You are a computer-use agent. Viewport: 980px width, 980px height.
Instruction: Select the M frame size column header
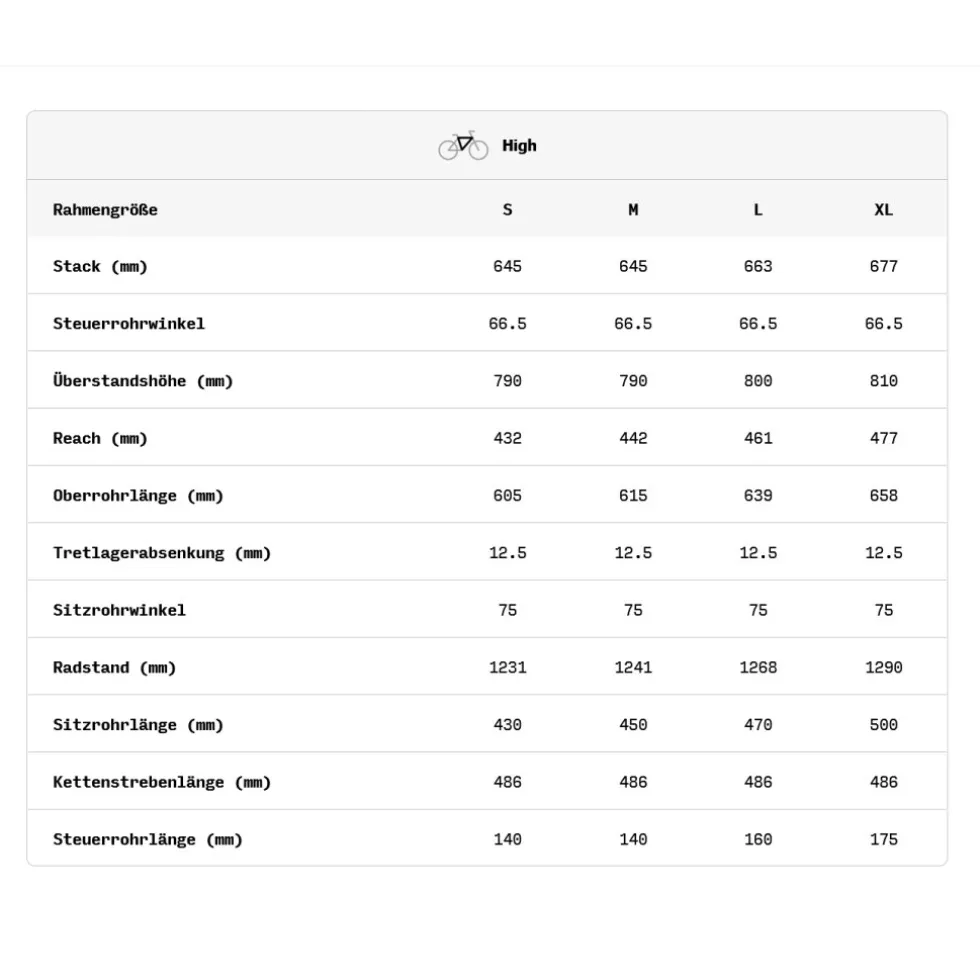click(633, 210)
